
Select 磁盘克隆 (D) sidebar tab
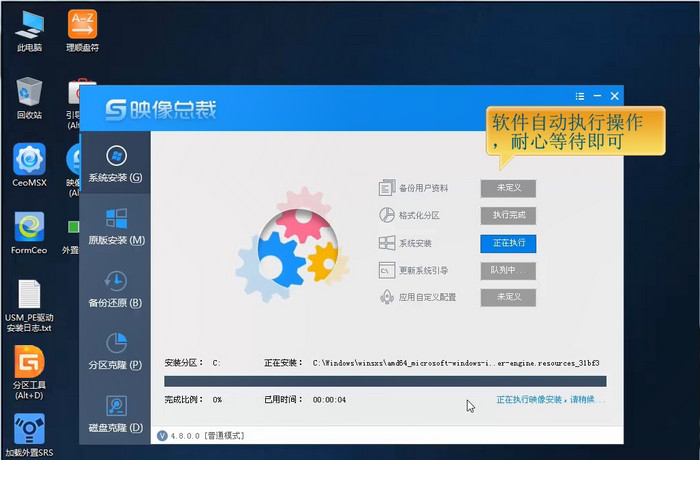(115, 414)
